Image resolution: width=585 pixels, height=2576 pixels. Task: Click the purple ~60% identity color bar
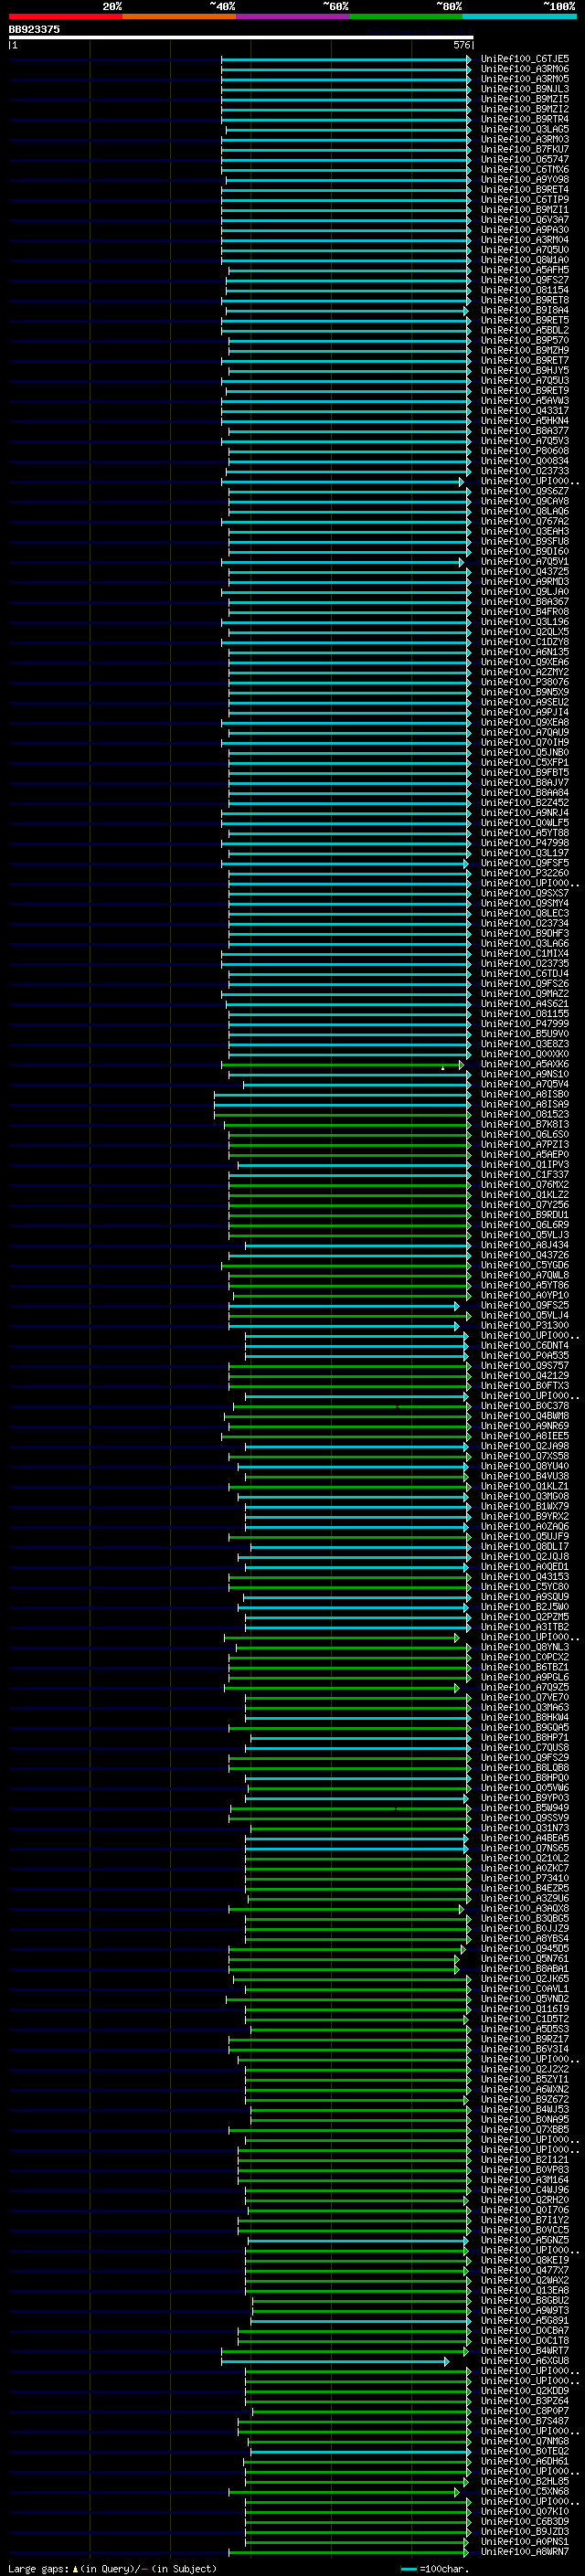293,16
